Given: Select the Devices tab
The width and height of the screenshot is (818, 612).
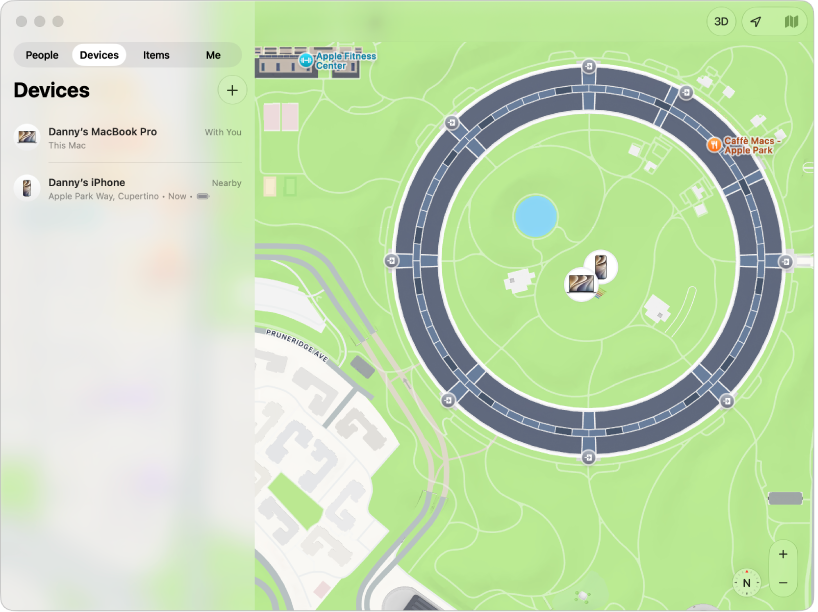Looking at the screenshot, I should click(99, 55).
